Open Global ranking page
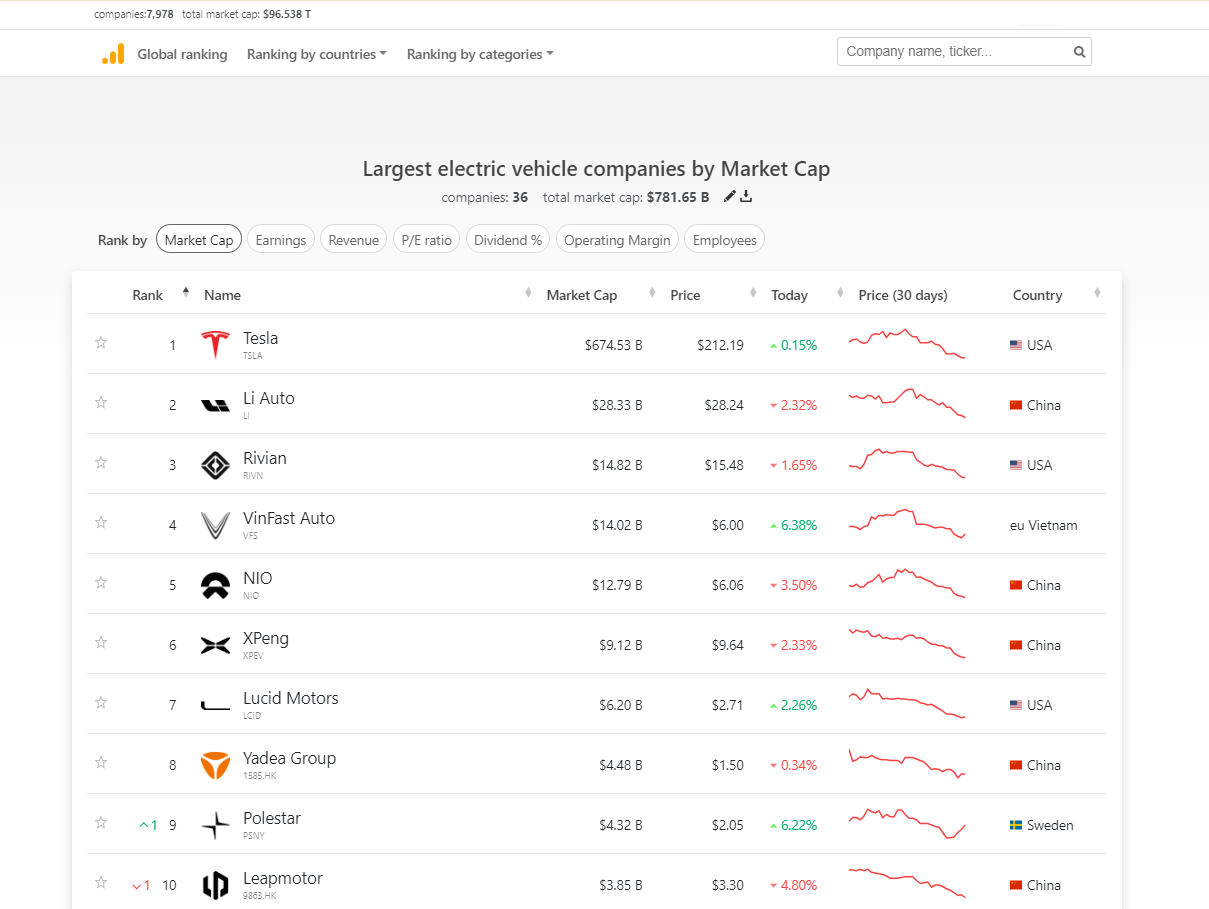Image resolution: width=1209 pixels, height=909 pixels. tap(182, 54)
